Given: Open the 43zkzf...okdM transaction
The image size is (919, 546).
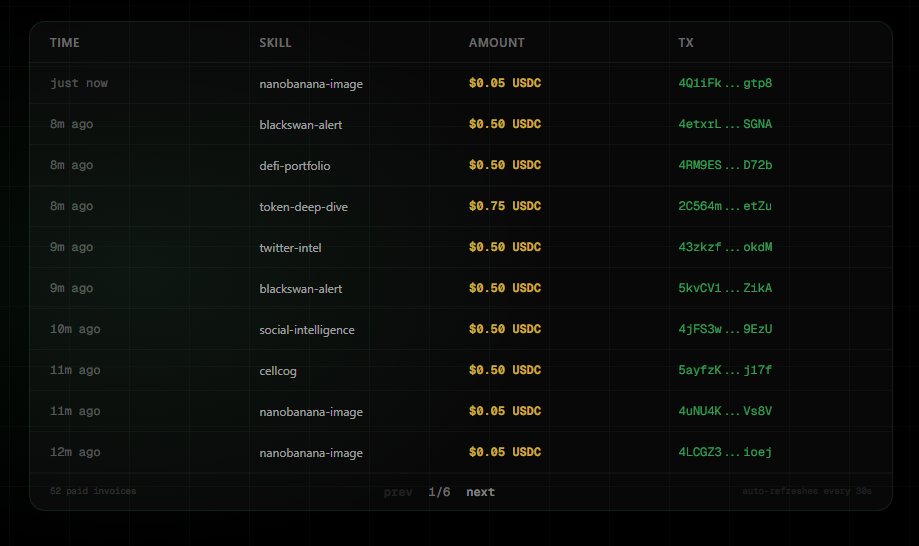Looking at the screenshot, I should (x=725, y=247).
